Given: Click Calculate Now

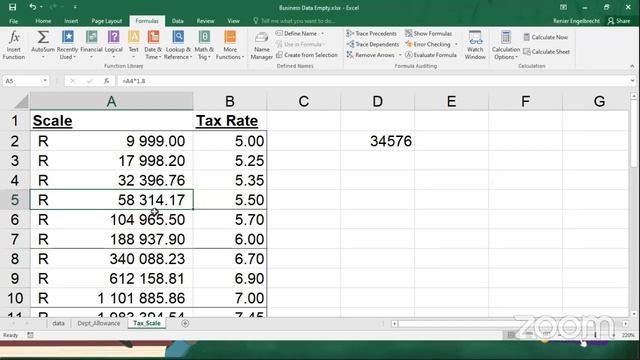Looking at the screenshot, I should (x=546, y=37).
